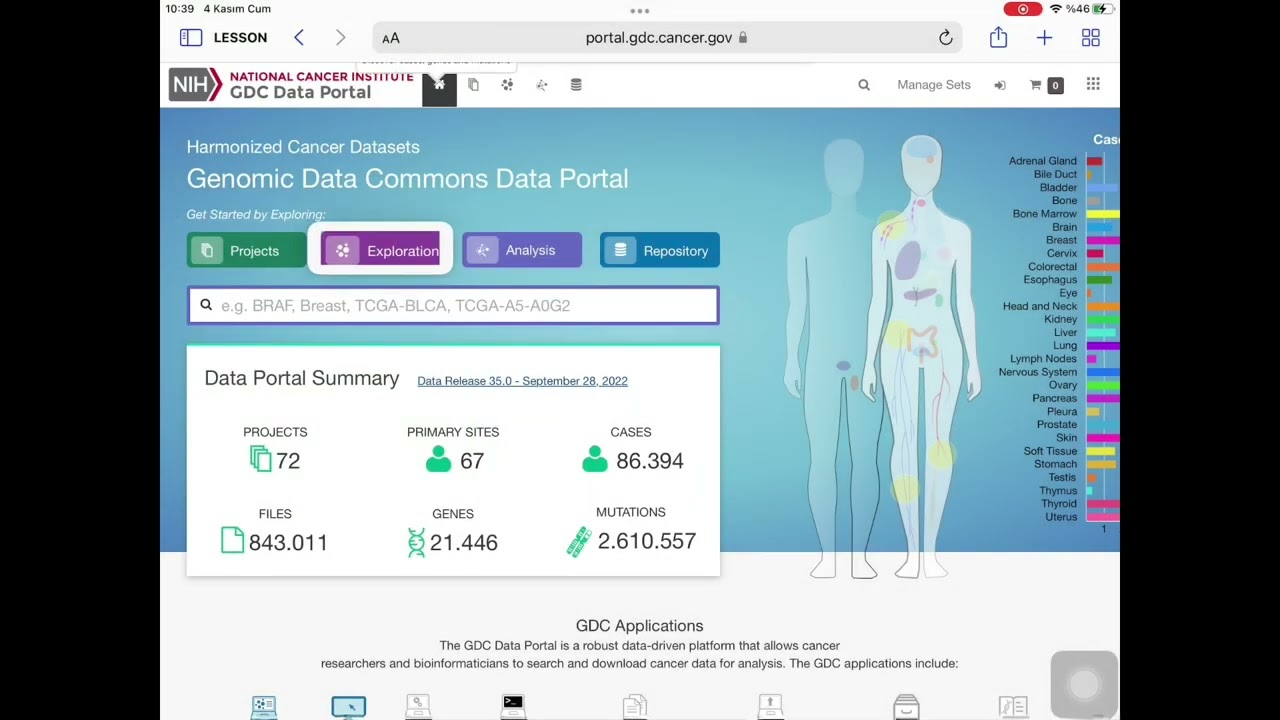Add a new Safari tab
Image resolution: width=1280 pixels, height=720 pixels.
pos(1044,38)
